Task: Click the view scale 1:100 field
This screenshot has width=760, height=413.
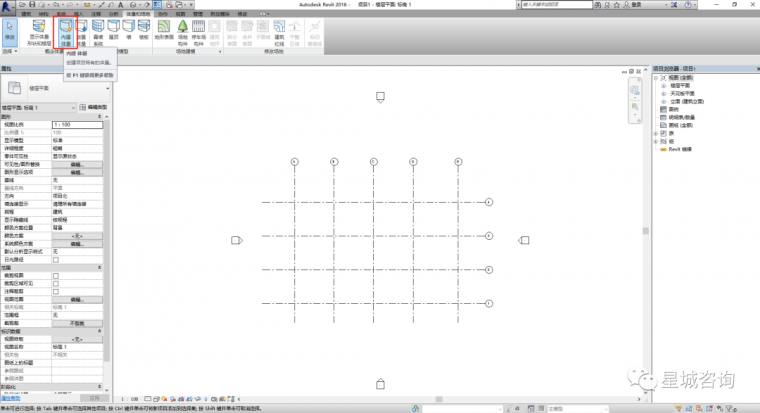Action: click(x=76, y=124)
